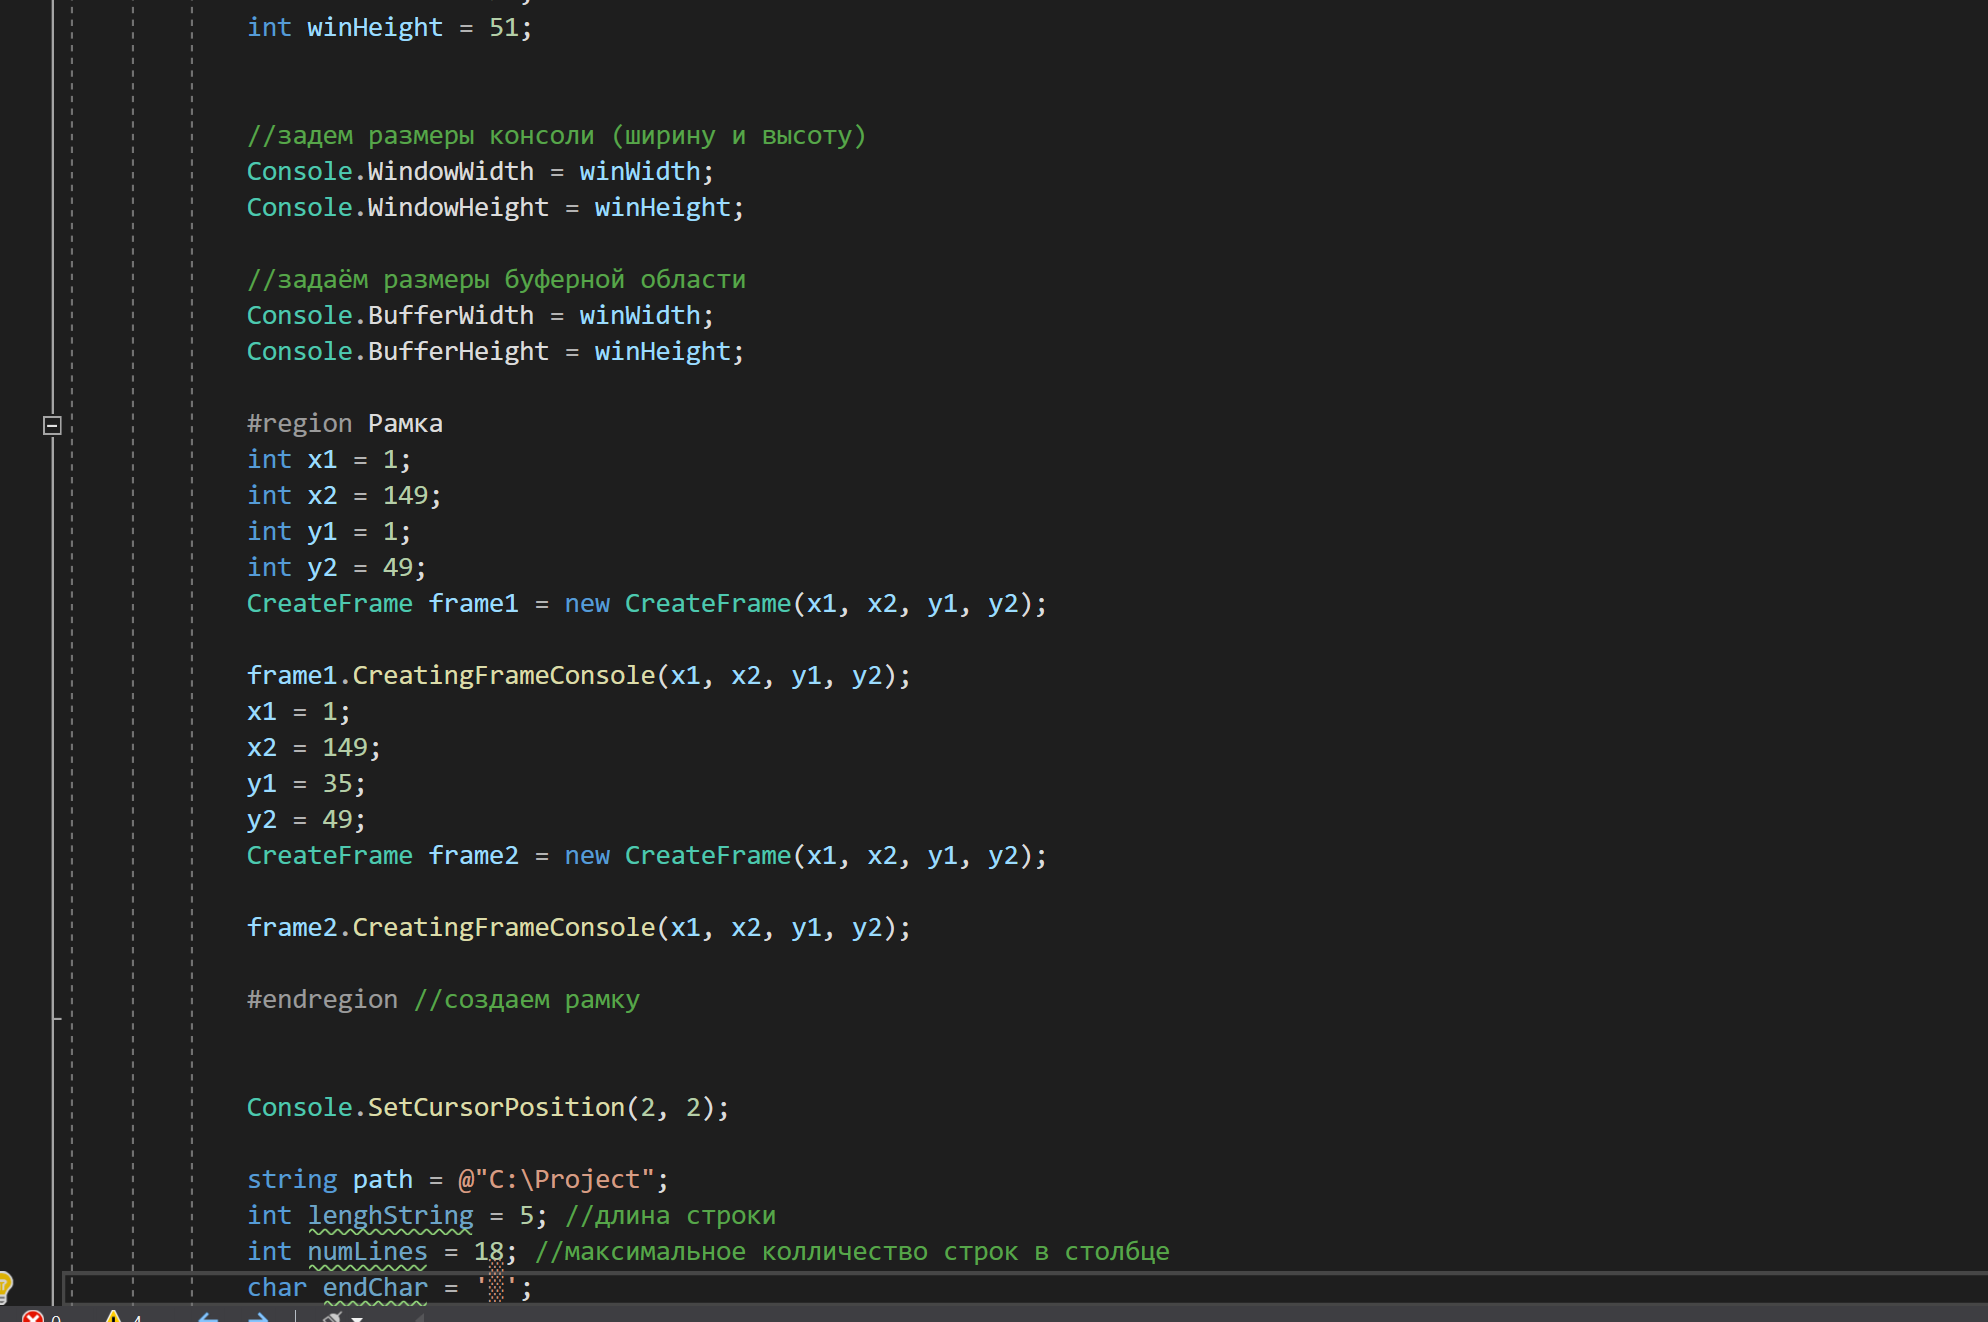Click the lightbulb quick actions icon

[4, 1286]
